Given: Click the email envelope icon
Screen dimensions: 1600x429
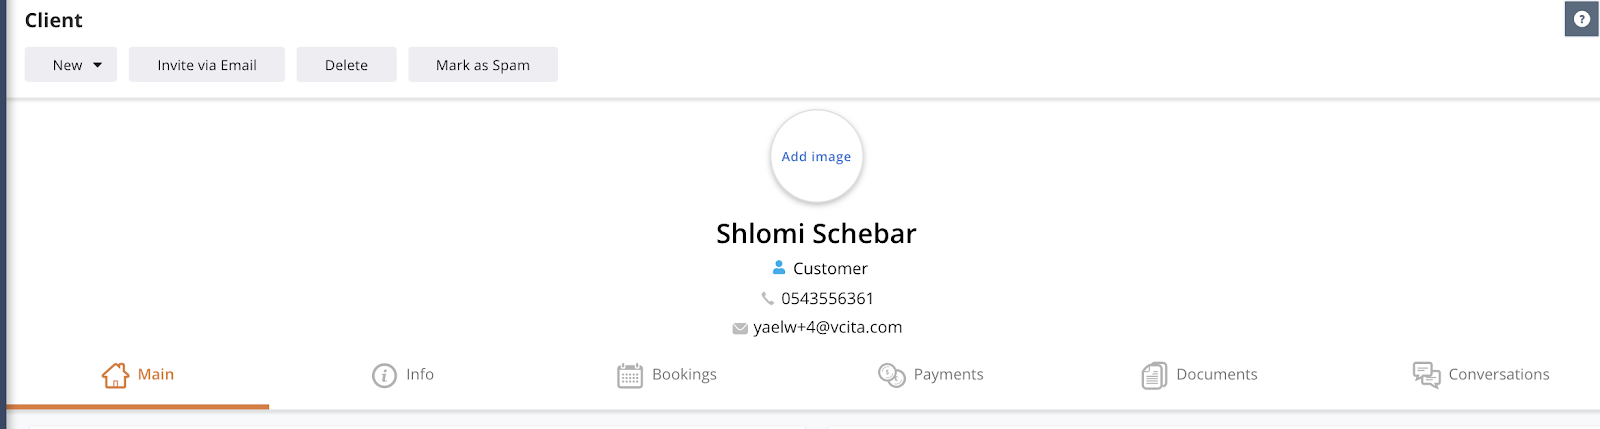Looking at the screenshot, I should coord(740,328).
